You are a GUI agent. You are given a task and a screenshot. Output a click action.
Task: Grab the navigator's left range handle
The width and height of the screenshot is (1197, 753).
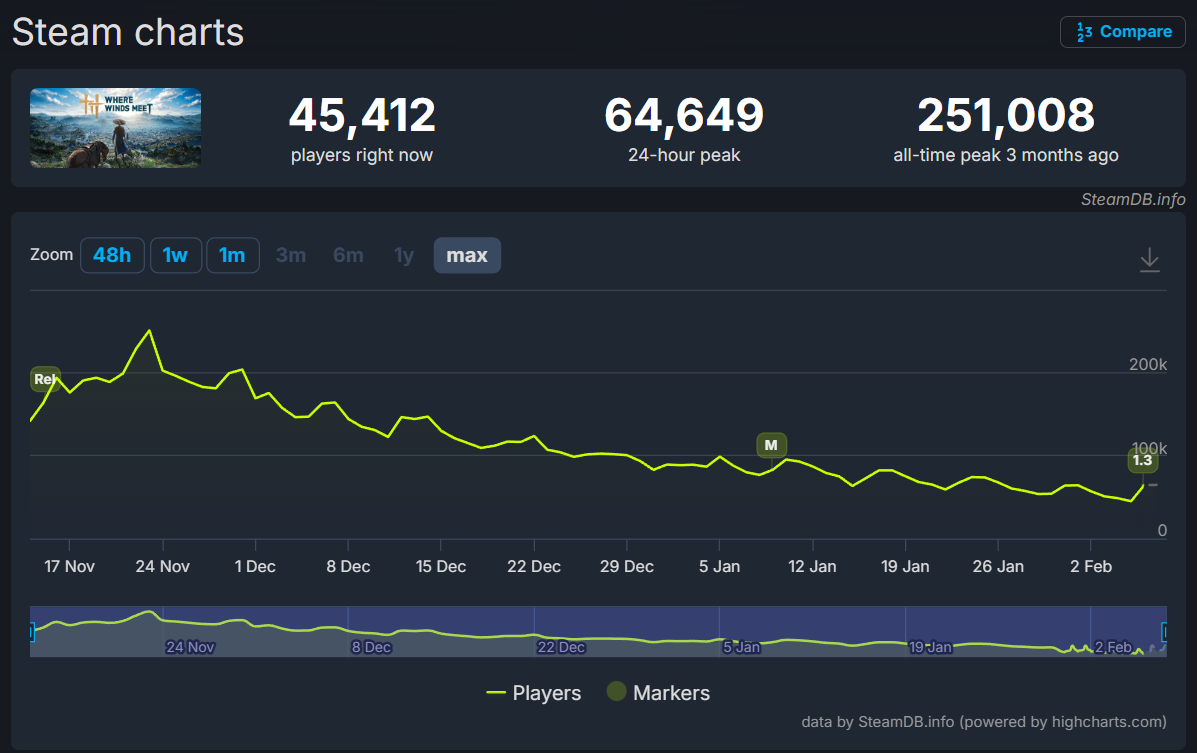31,632
